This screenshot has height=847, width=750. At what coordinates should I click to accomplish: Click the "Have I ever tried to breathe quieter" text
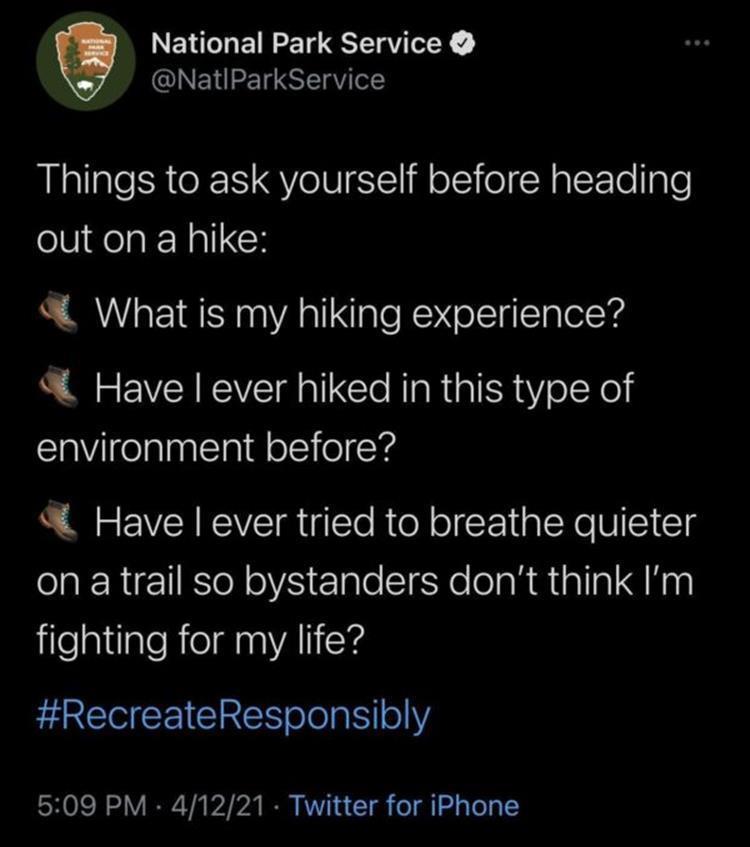tap(394, 524)
